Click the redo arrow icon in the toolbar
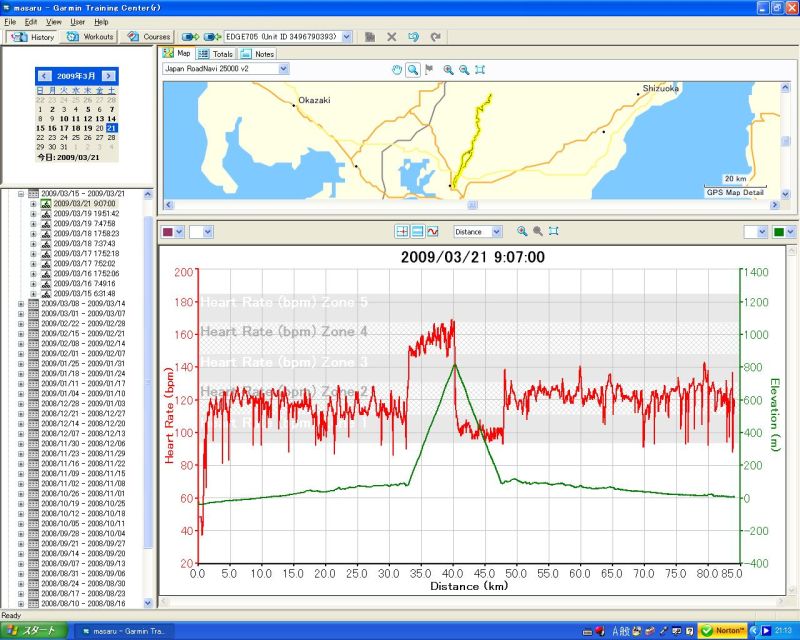 435,37
